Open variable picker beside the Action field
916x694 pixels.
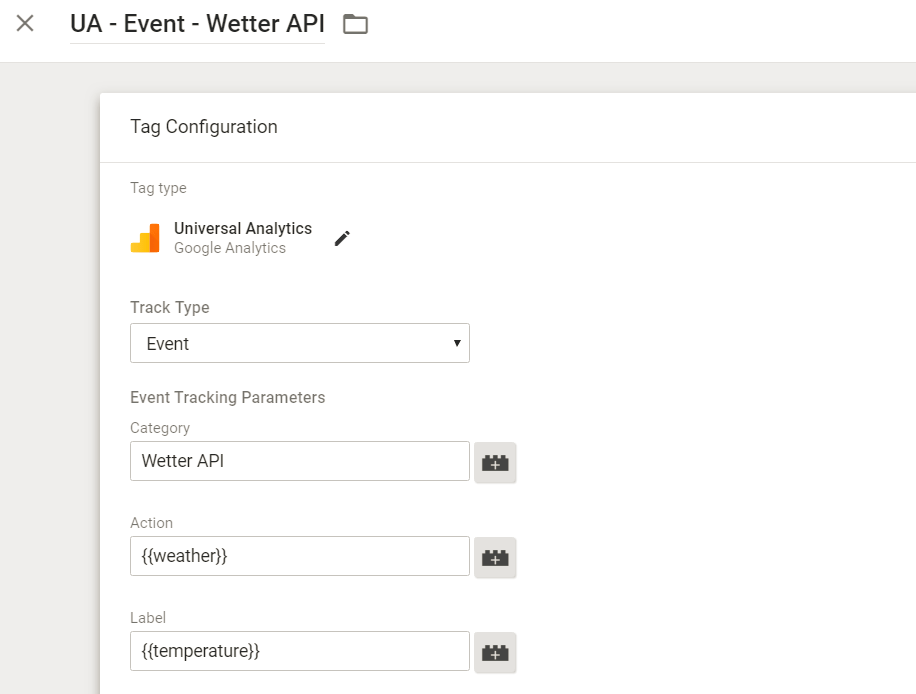[495, 557]
